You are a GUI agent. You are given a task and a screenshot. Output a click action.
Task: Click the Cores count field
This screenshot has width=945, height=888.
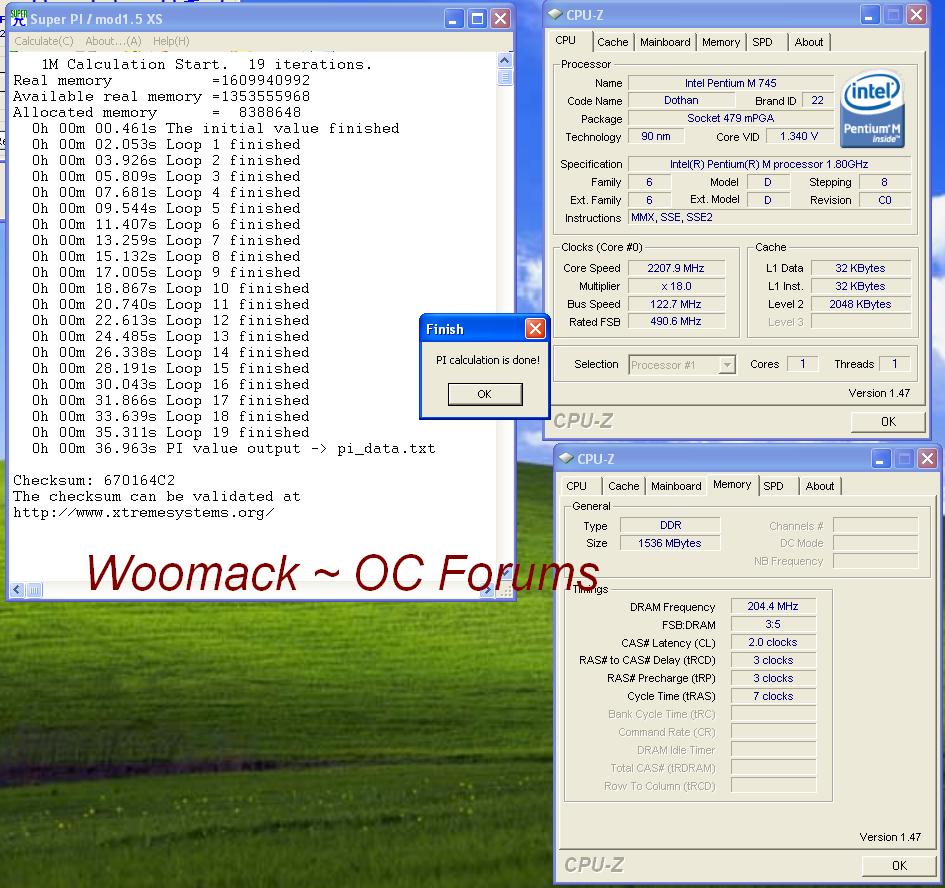(802, 364)
